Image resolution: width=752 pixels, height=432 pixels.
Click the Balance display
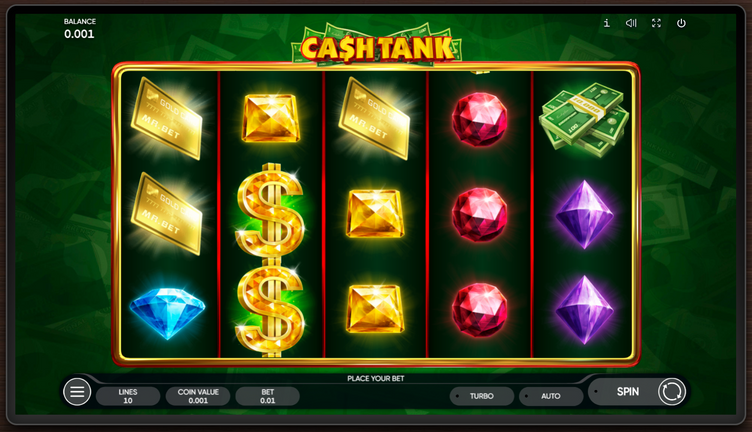coord(80,29)
